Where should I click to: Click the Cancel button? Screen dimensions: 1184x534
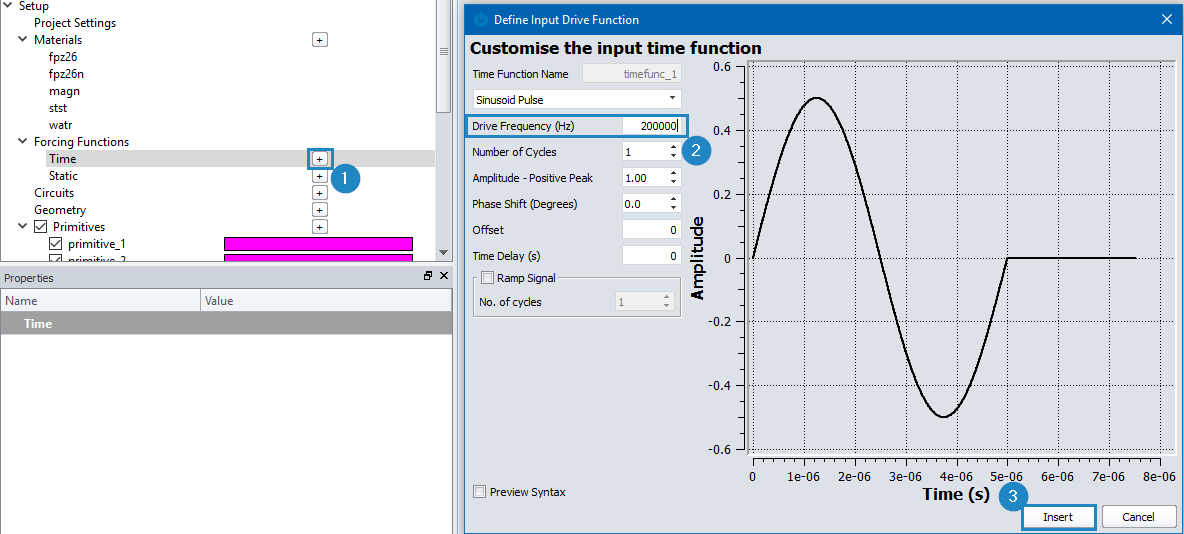[1138, 517]
